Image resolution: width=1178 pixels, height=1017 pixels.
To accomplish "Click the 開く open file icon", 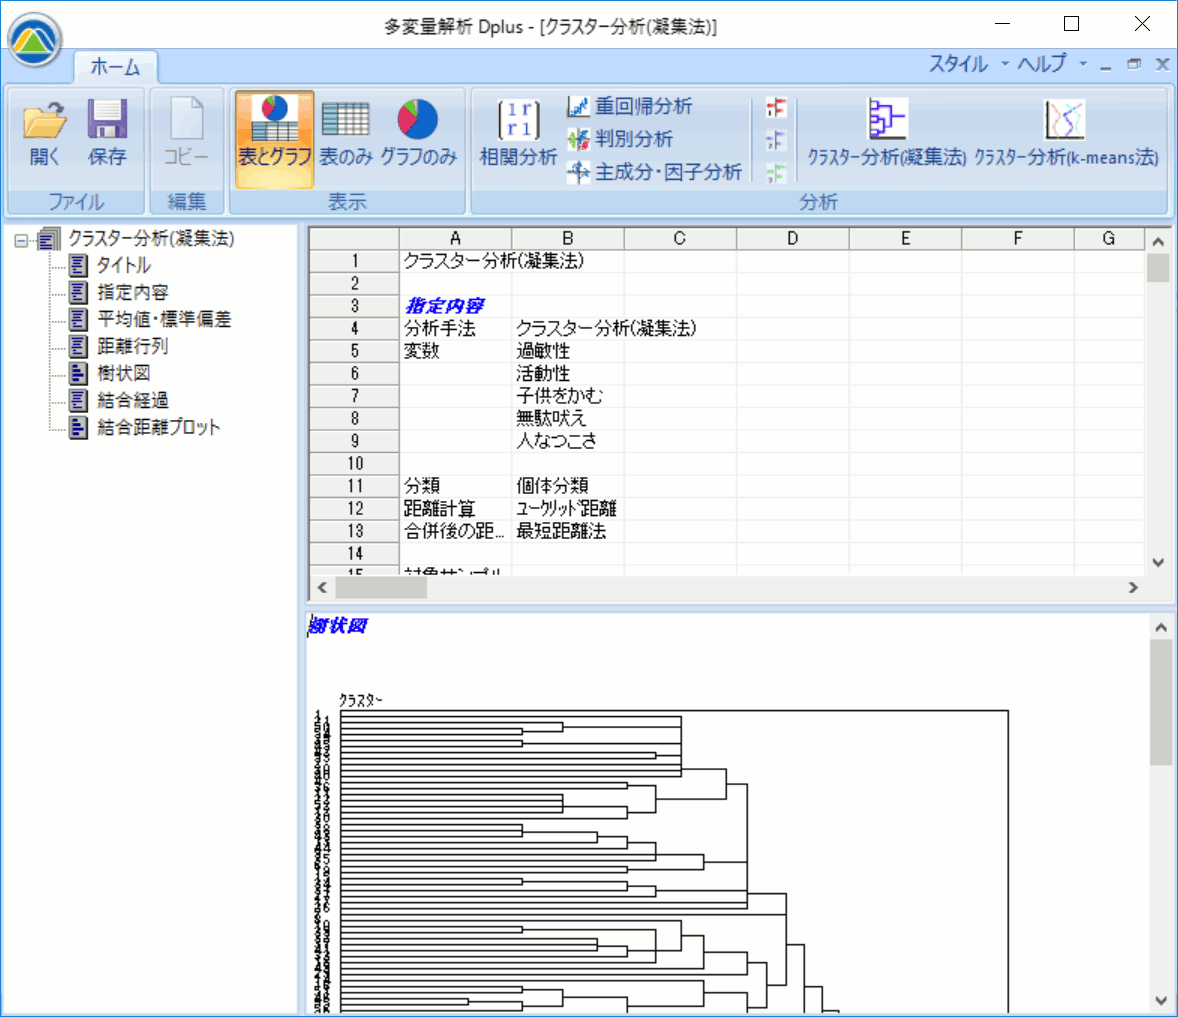I will click(44, 132).
